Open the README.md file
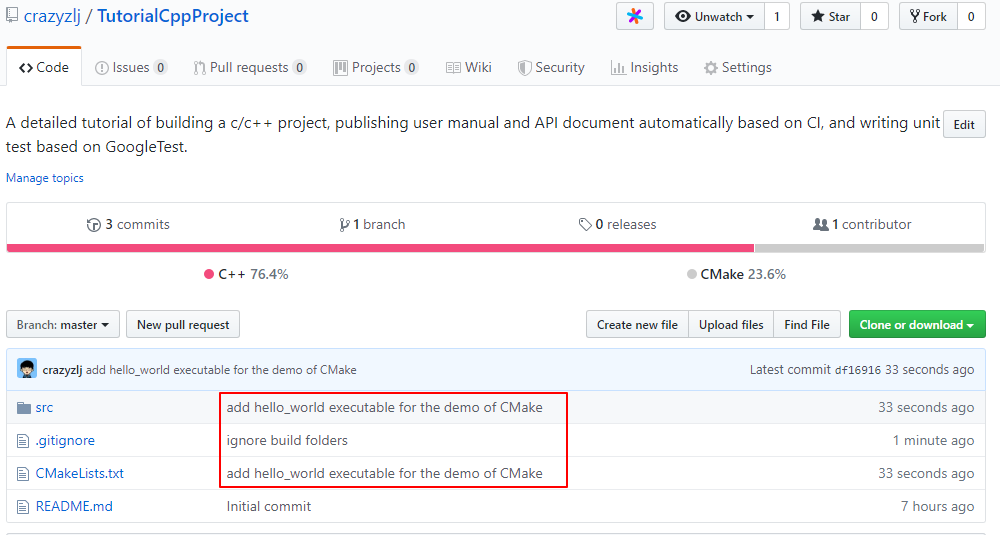Screen dimensions: 1000x535 [74, 507]
